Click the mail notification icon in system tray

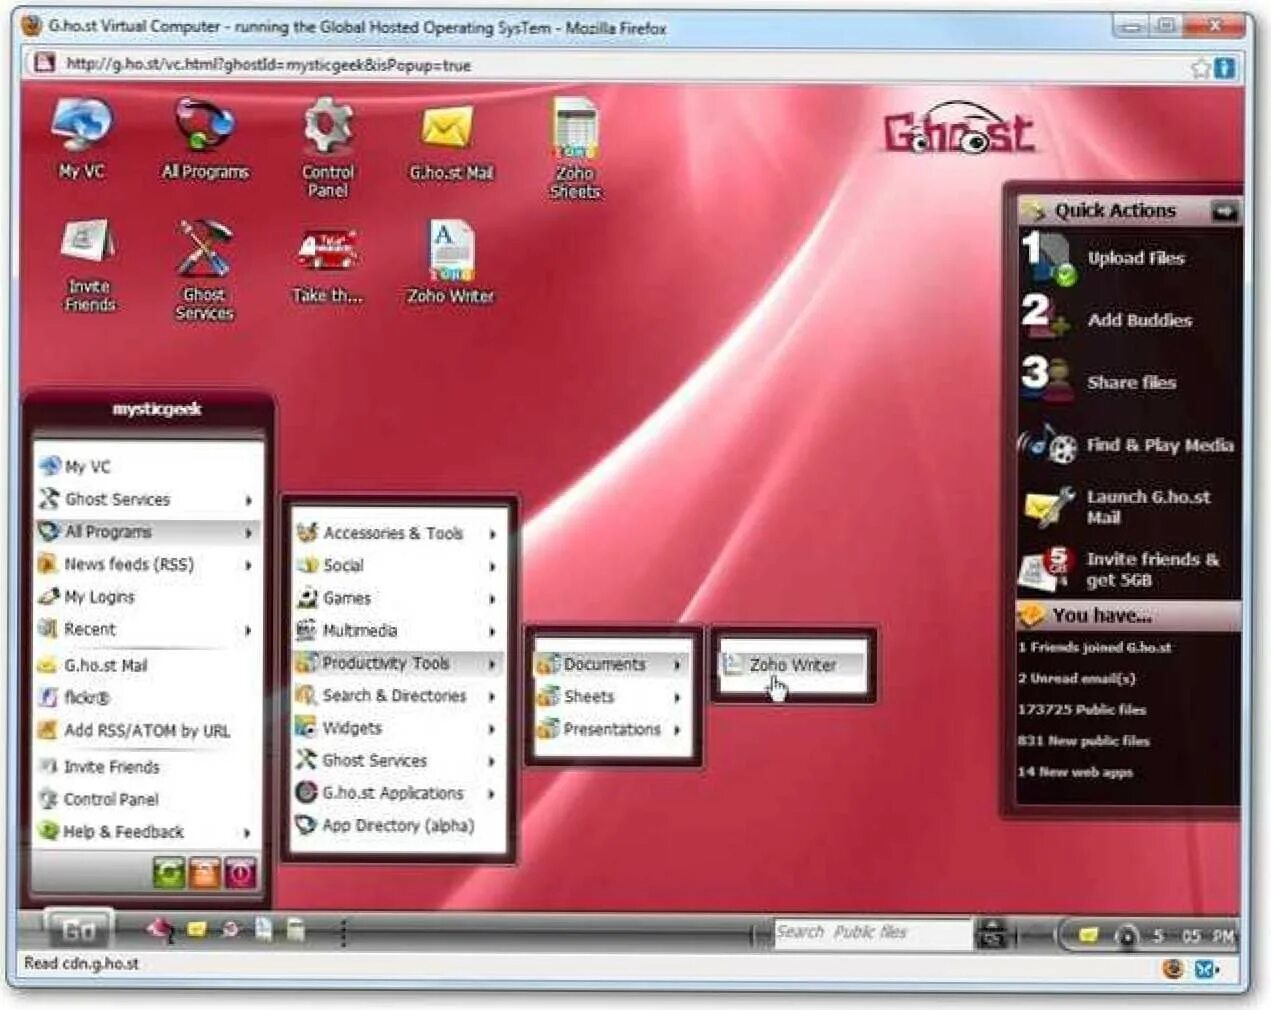[x=1089, y=936]
